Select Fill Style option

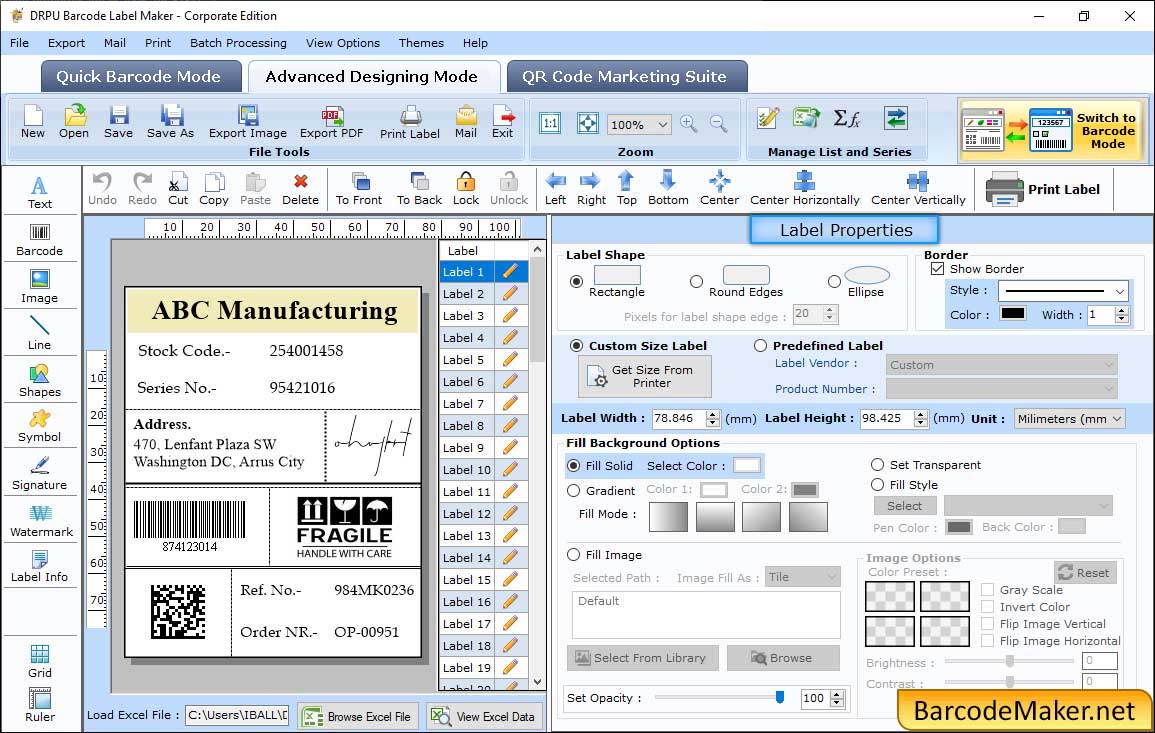[877, 485]
